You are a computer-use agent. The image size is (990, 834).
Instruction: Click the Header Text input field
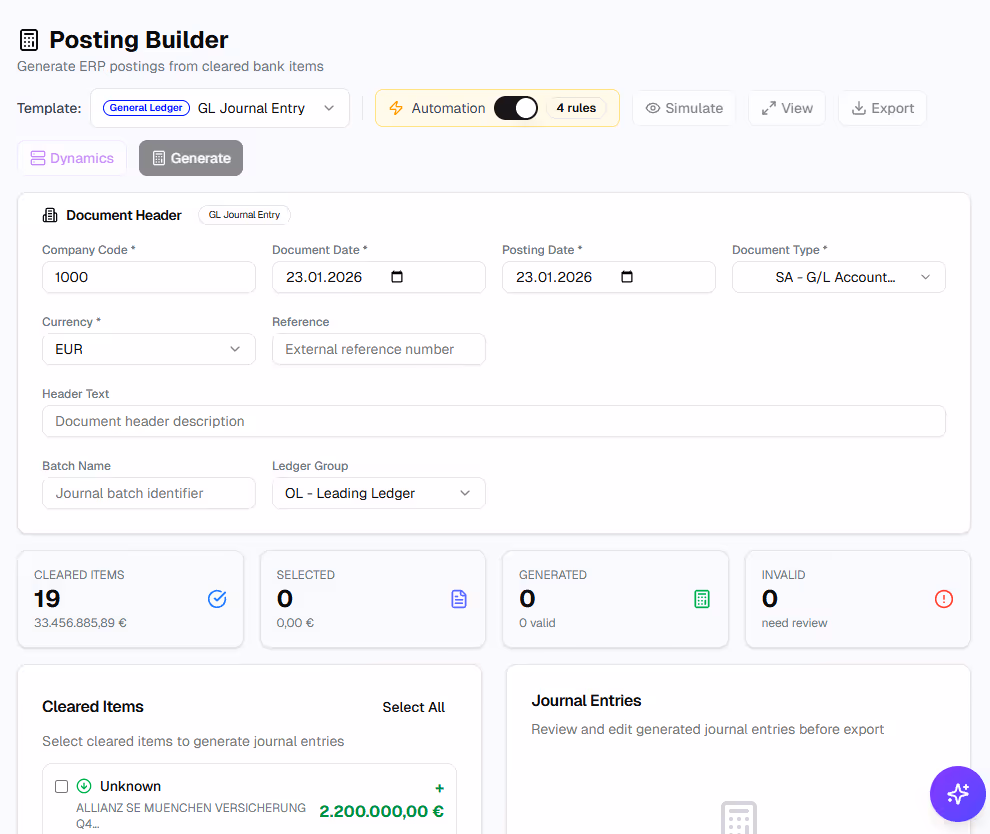[493, 421]
